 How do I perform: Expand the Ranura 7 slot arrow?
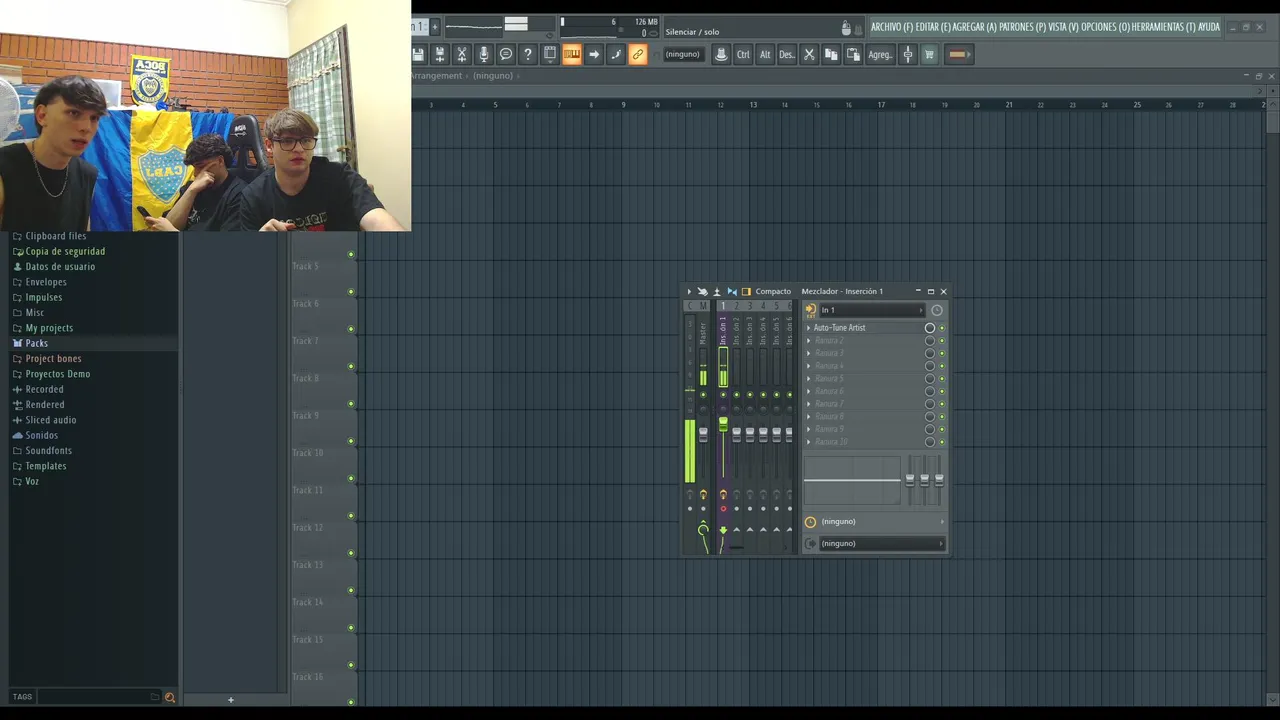tap(809, 404)
